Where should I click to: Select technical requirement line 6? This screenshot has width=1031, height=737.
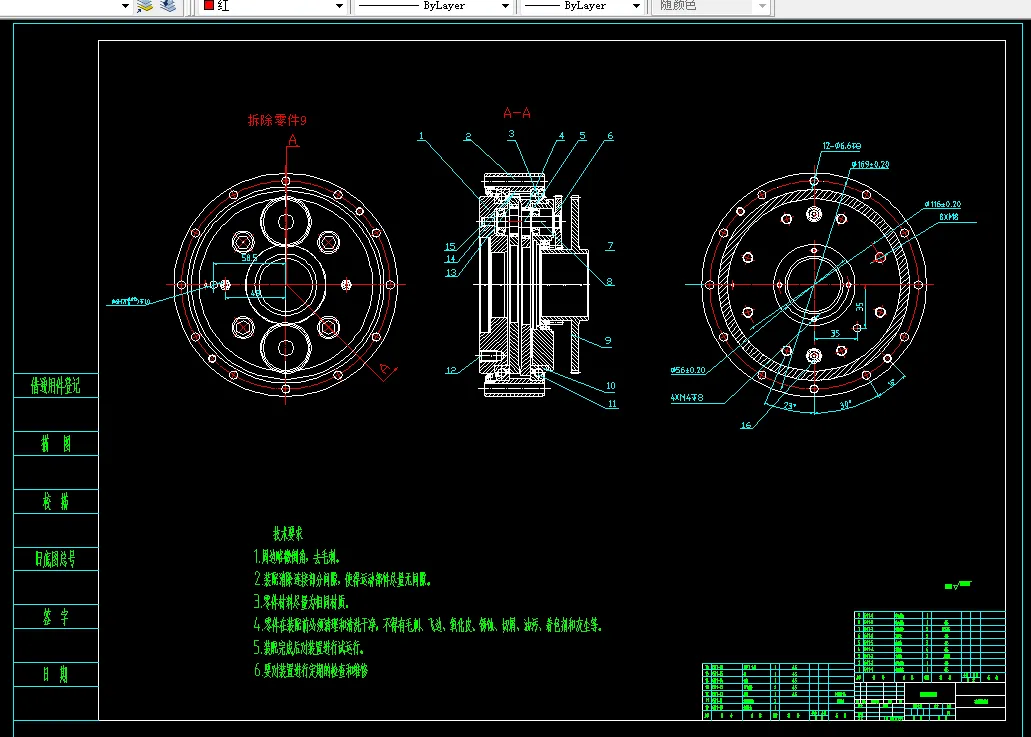coord(310,671)
